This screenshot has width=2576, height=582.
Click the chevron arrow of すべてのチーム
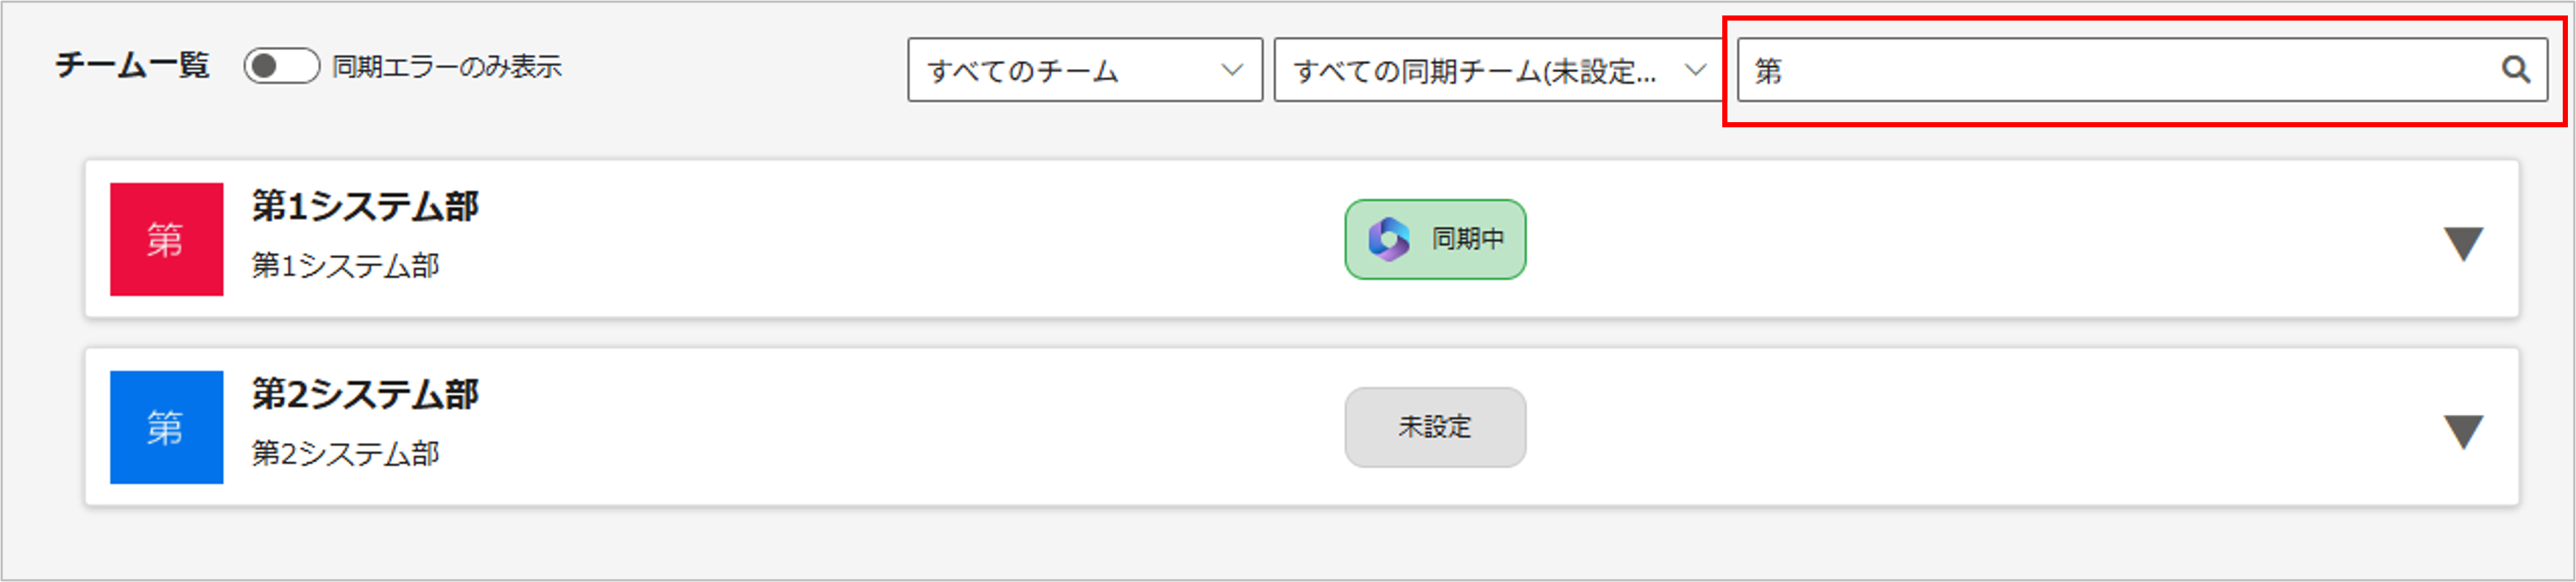tap(1232, 70)
